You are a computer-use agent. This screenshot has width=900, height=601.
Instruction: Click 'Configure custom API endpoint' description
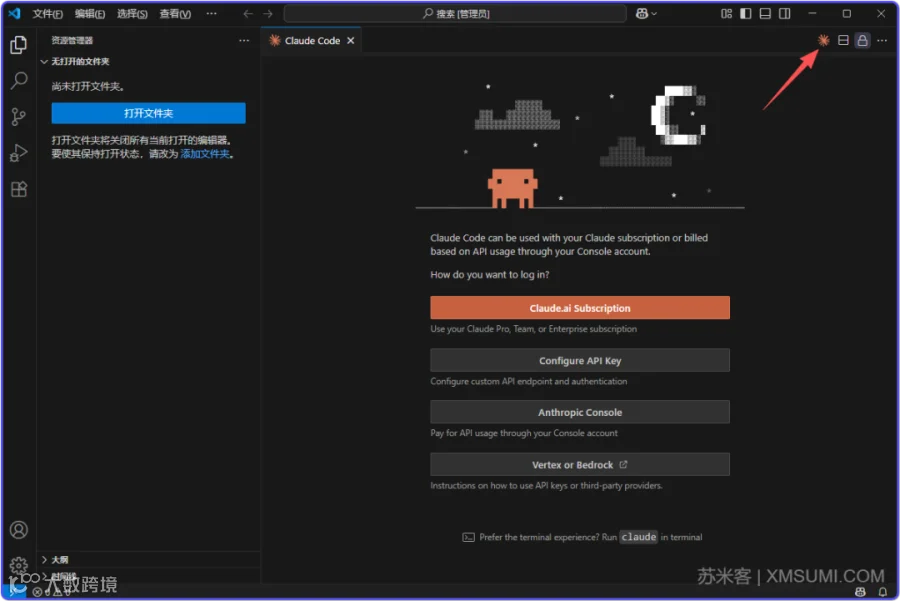click(x=529, y=381)
